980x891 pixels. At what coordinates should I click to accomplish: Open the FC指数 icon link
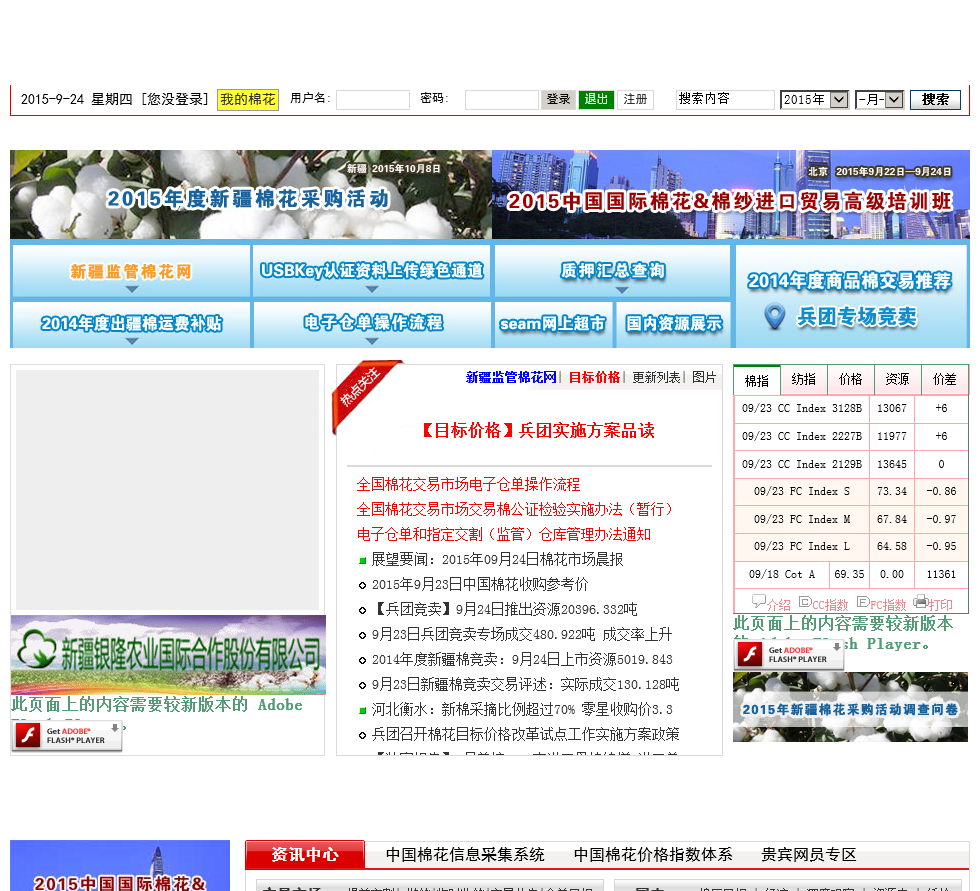click(x=863, y=602)
